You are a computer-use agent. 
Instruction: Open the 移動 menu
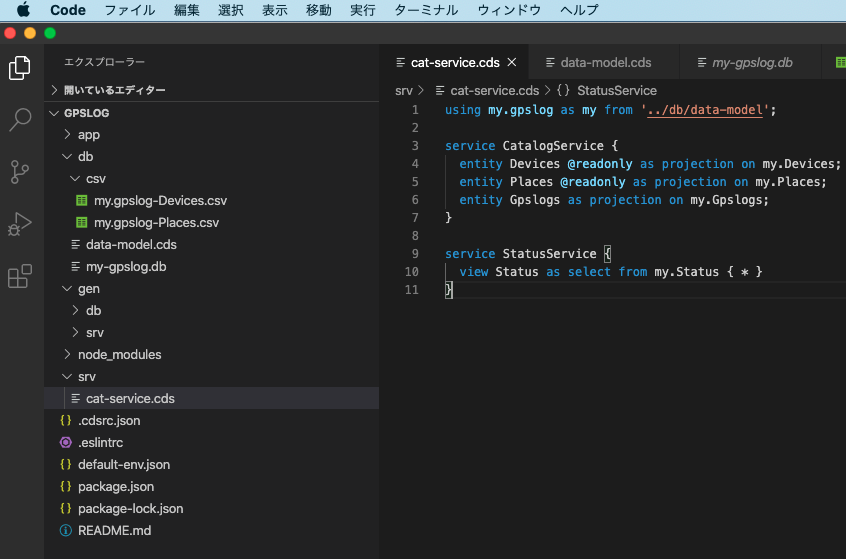pos(319,10)
